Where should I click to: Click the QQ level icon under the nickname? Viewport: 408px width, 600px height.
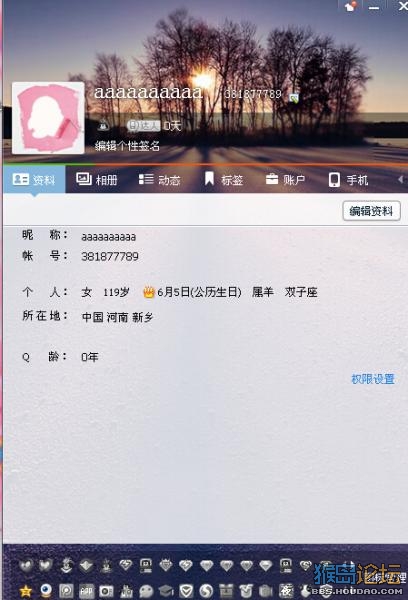pyautogui.click(x=103, y=125)
